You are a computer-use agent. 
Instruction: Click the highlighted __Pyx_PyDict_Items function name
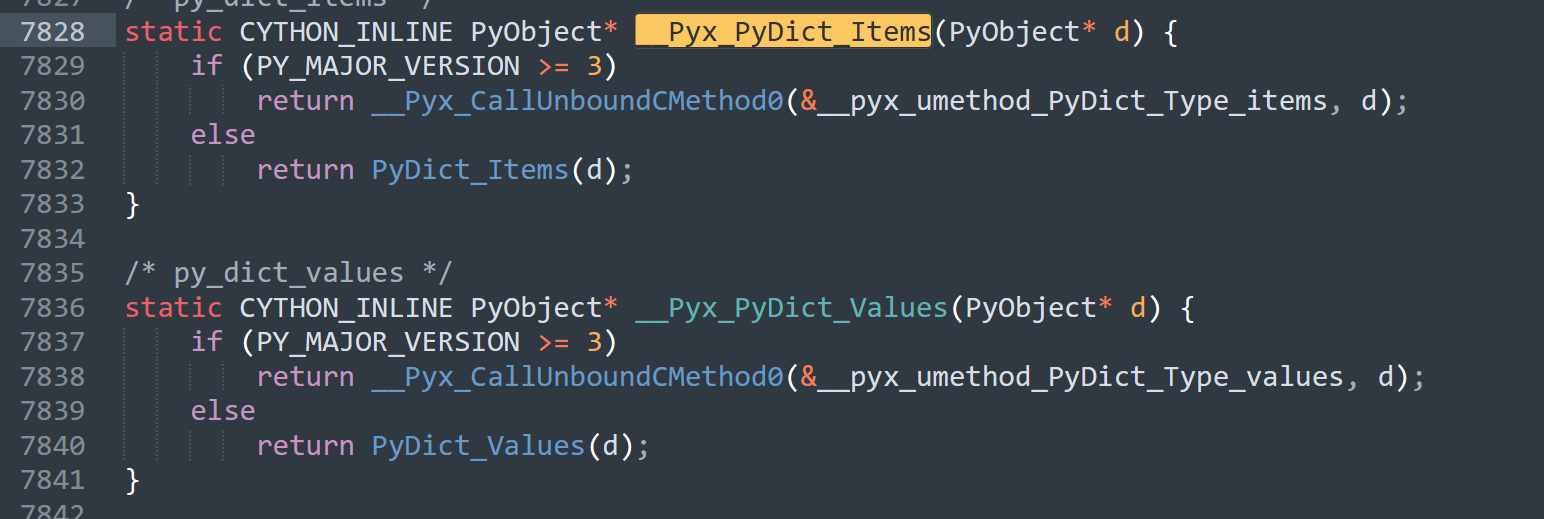[x=783, y=32]
